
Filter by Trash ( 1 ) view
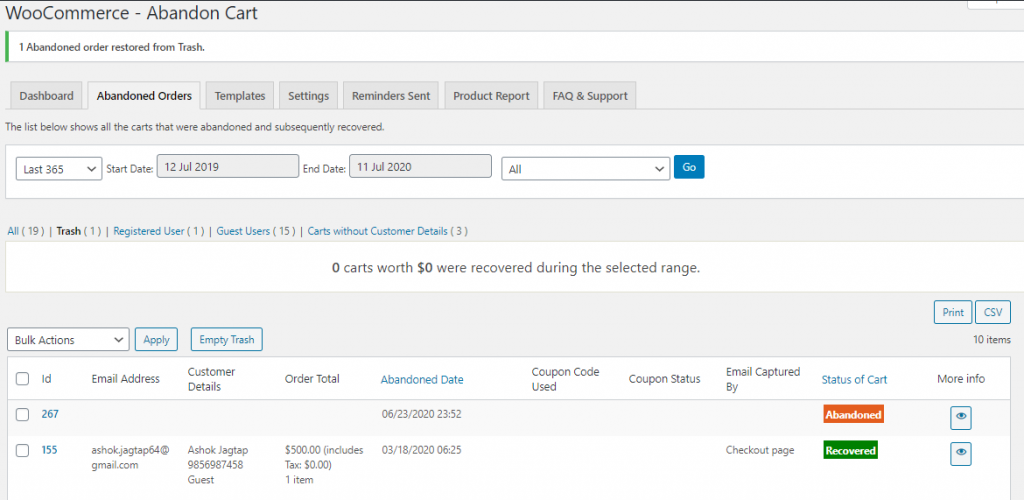click(x=79, y=231)
